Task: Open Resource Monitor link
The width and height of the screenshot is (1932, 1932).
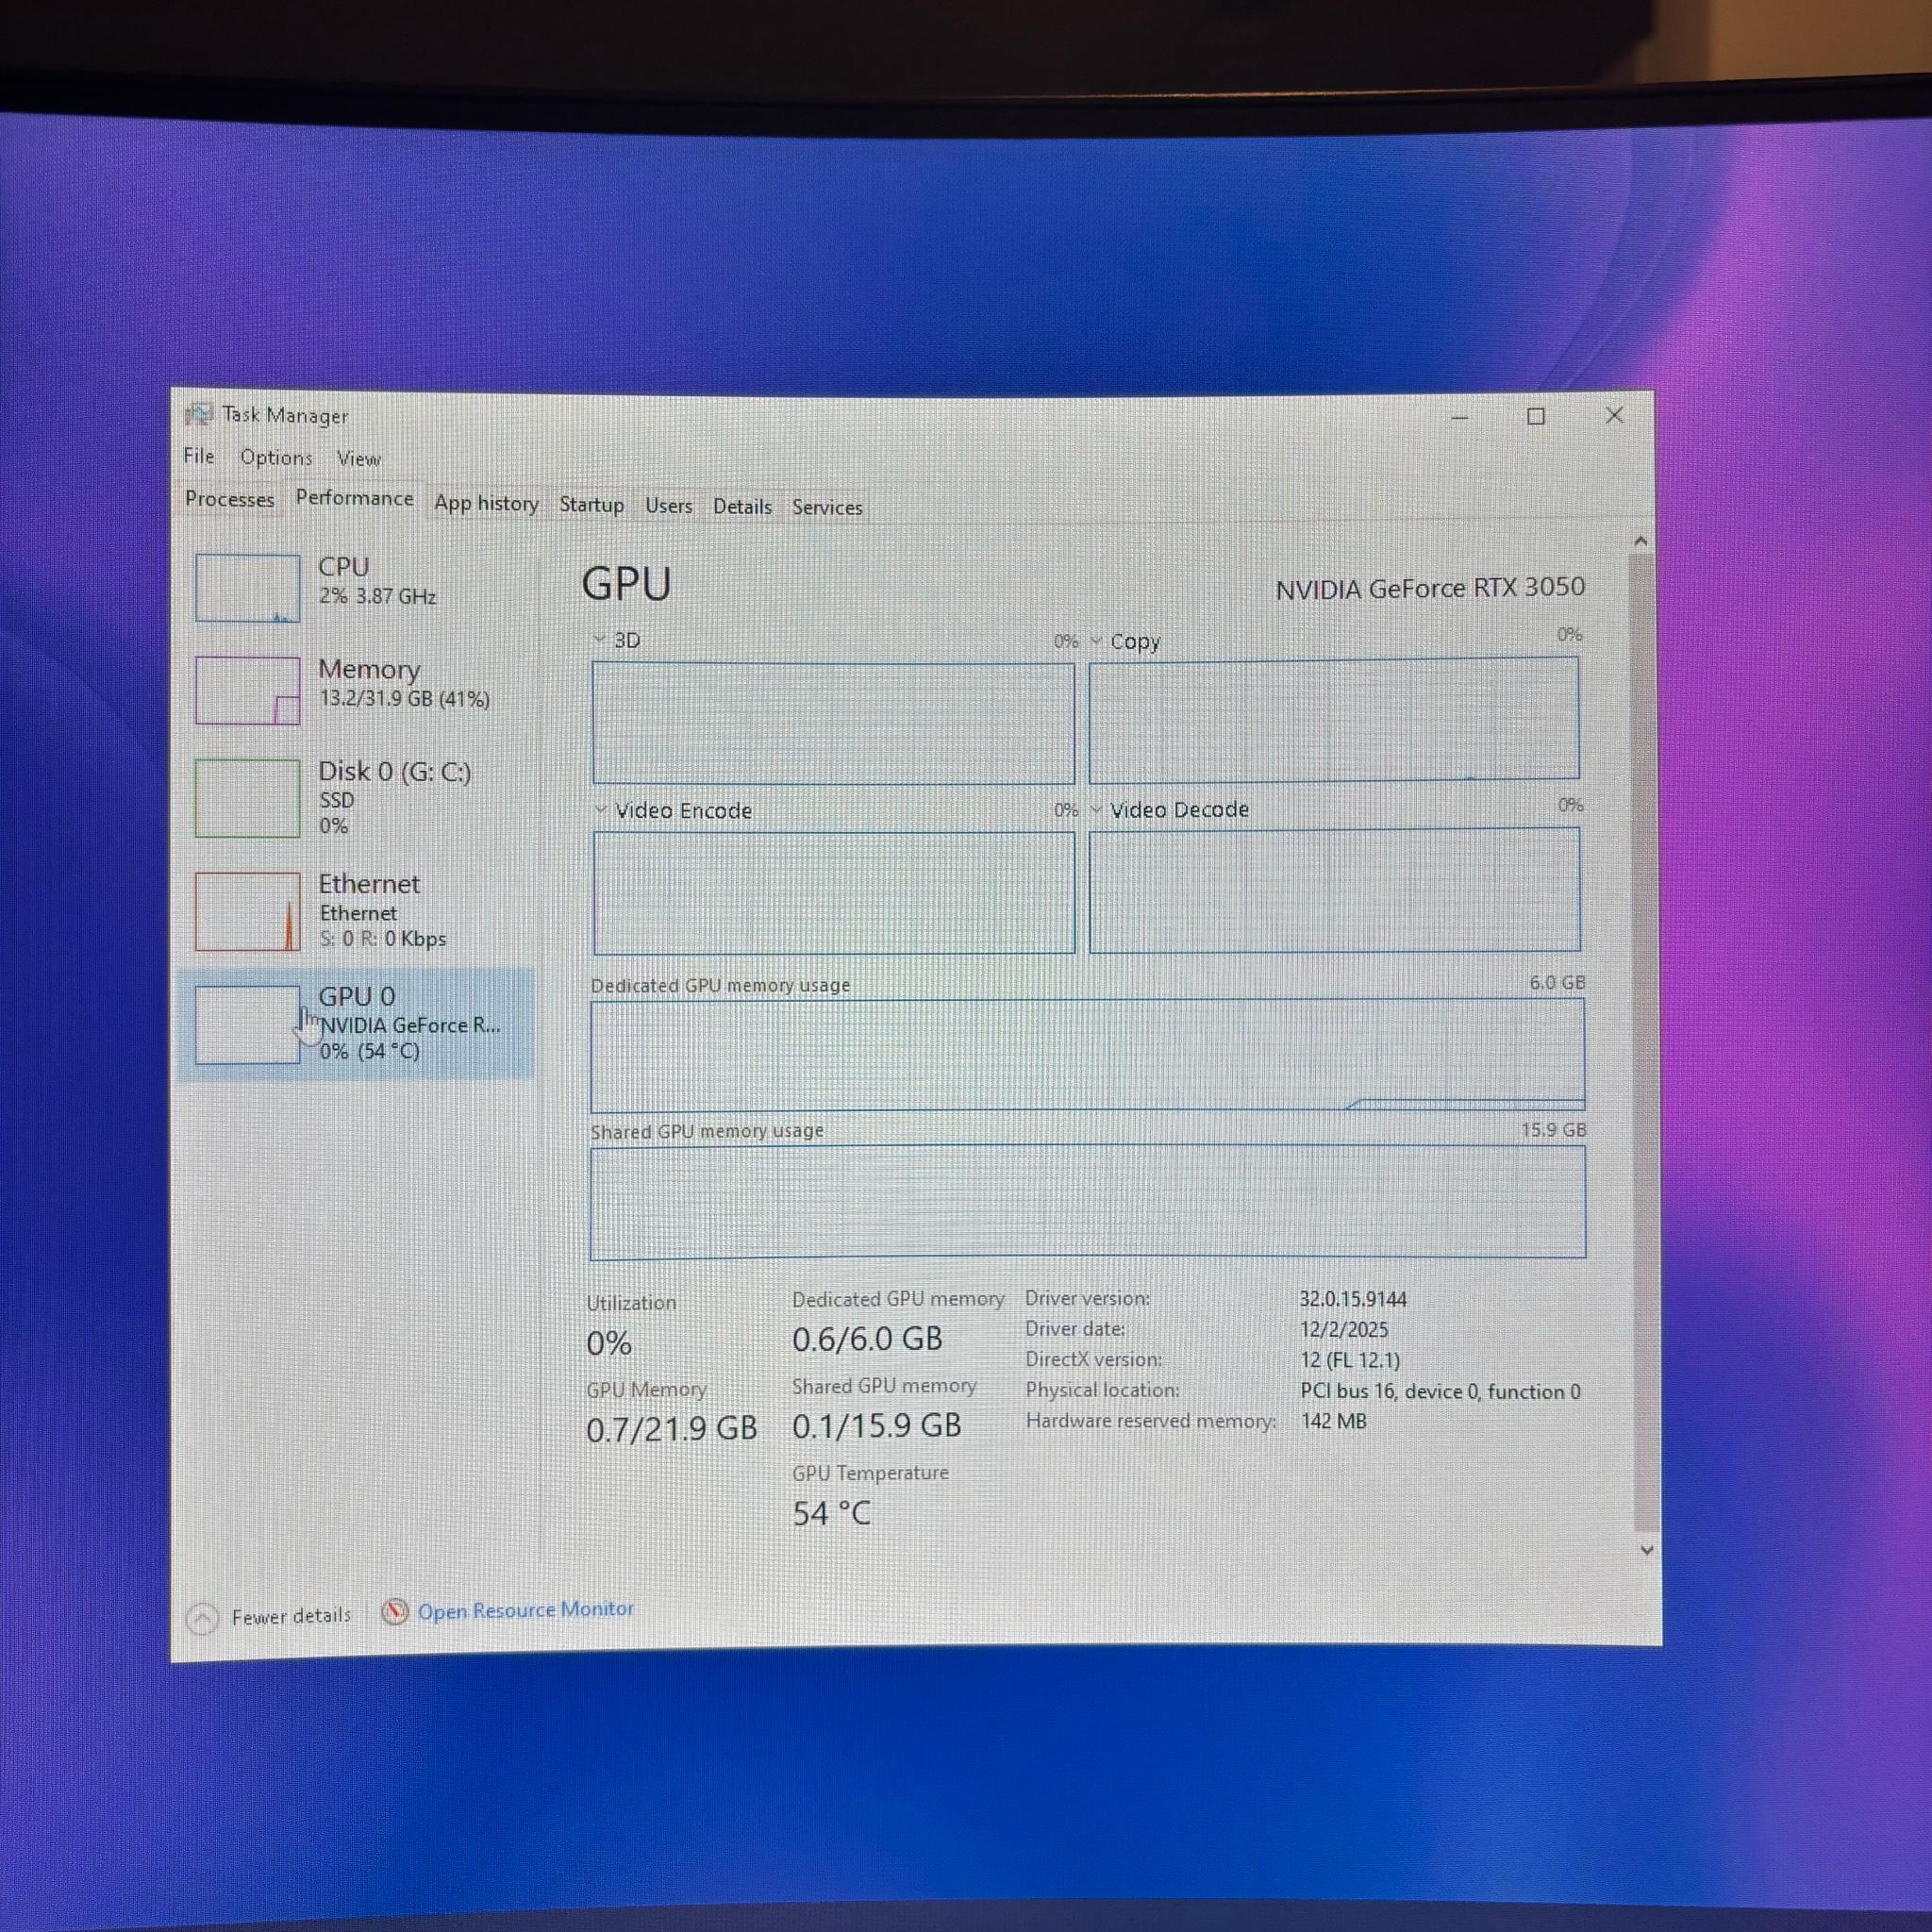Action: pyautogui.click(x=526, y=1610)
